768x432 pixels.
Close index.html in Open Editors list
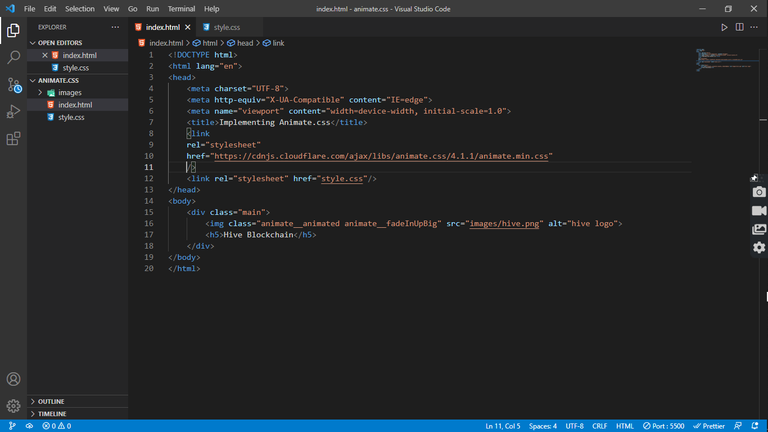coord(45,55)
